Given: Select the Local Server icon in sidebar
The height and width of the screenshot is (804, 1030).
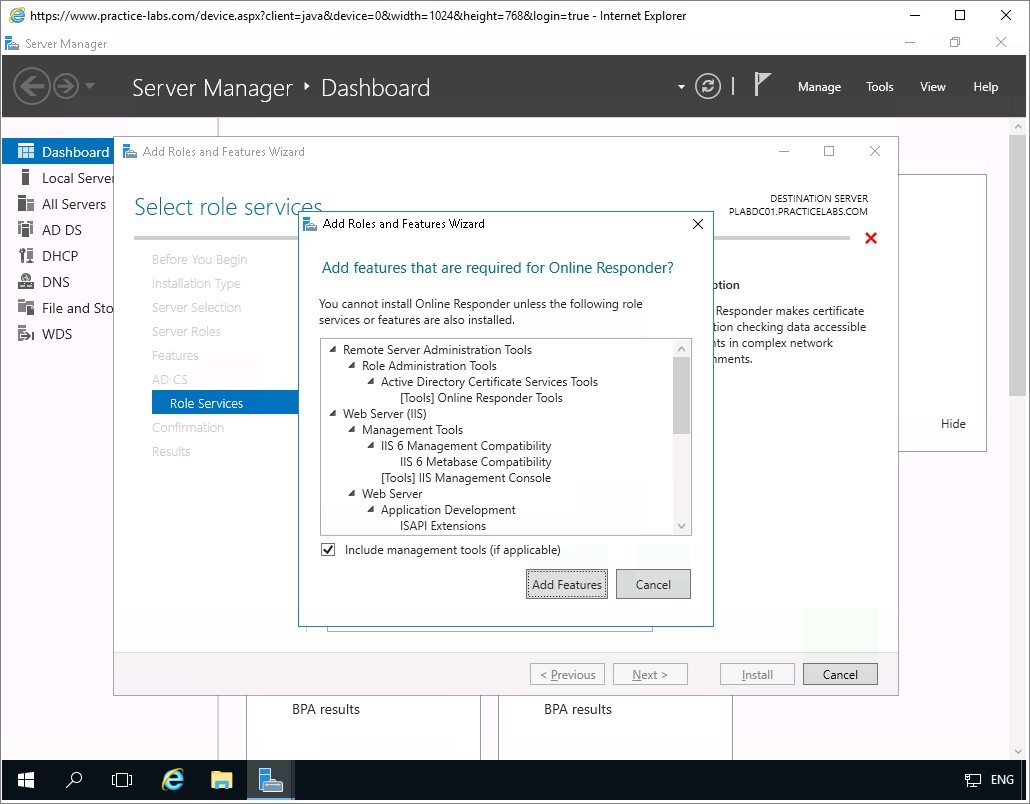Looking at the screenshot, I should click(26, 177).
